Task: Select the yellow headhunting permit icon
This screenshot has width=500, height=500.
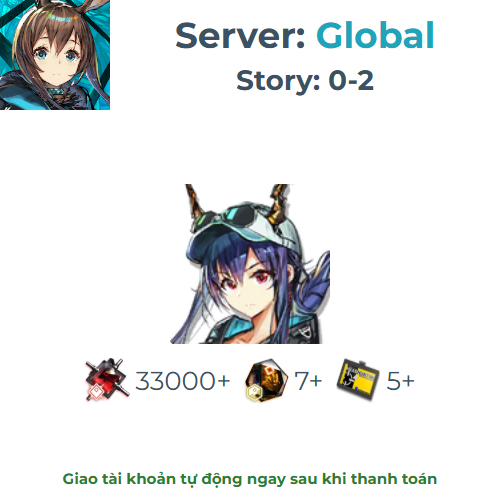Action: (358, 379)
